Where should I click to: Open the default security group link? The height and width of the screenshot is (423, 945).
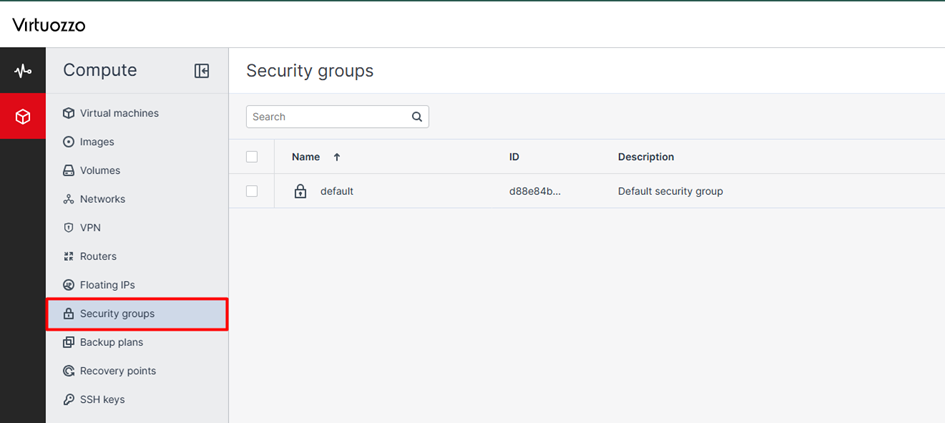[x=337, y=191]
